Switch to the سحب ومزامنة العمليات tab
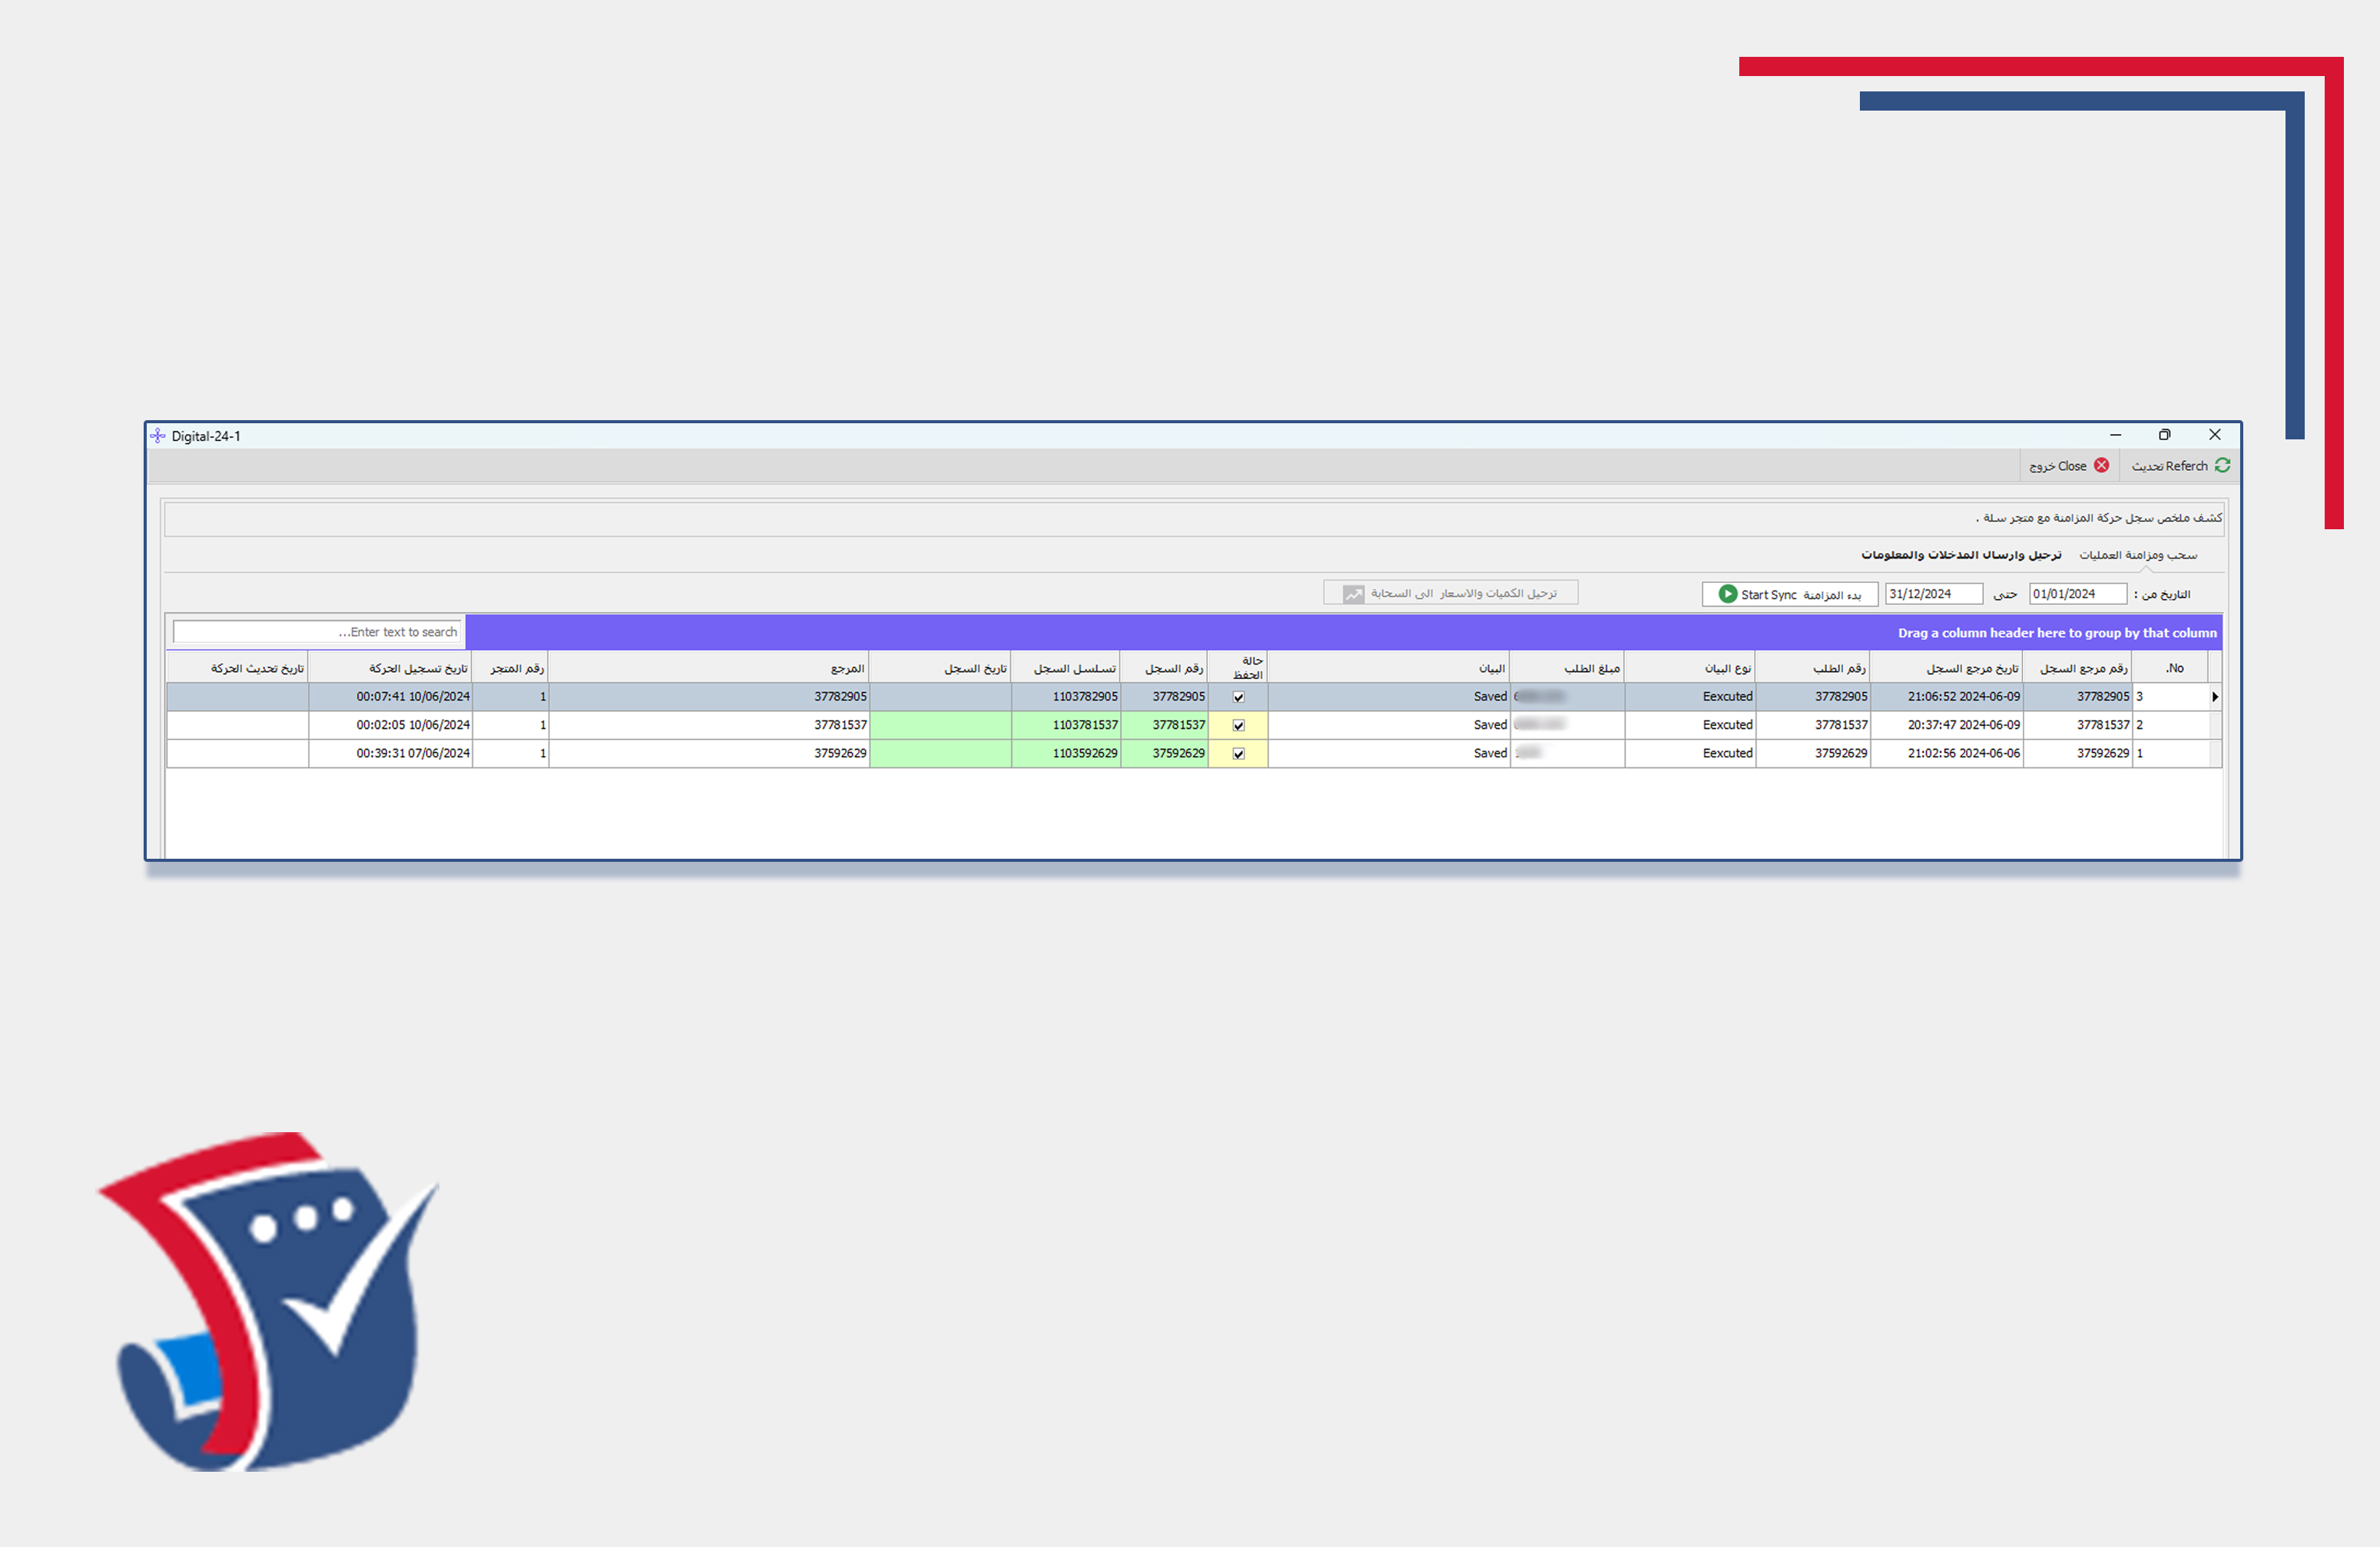The height and width of the screenshot is (1547, 2380). tap(2137, 555)
